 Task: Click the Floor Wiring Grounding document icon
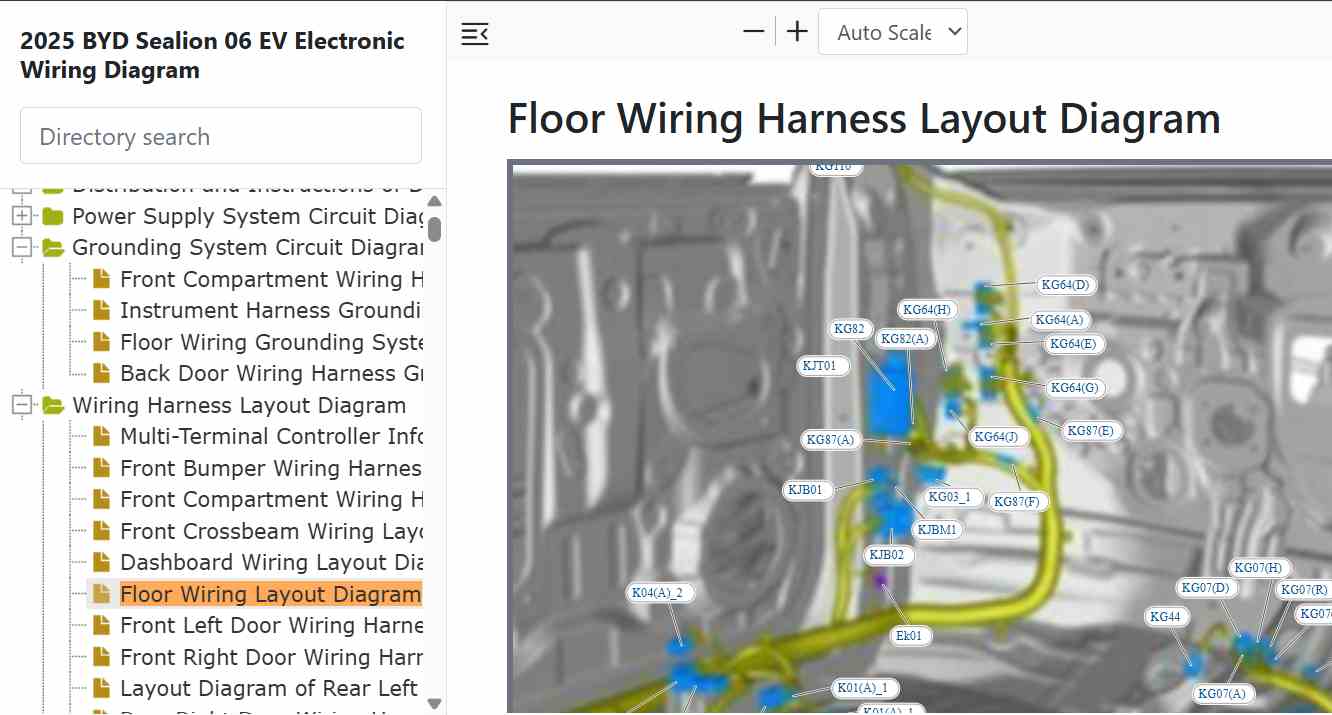tap(101, 342)
